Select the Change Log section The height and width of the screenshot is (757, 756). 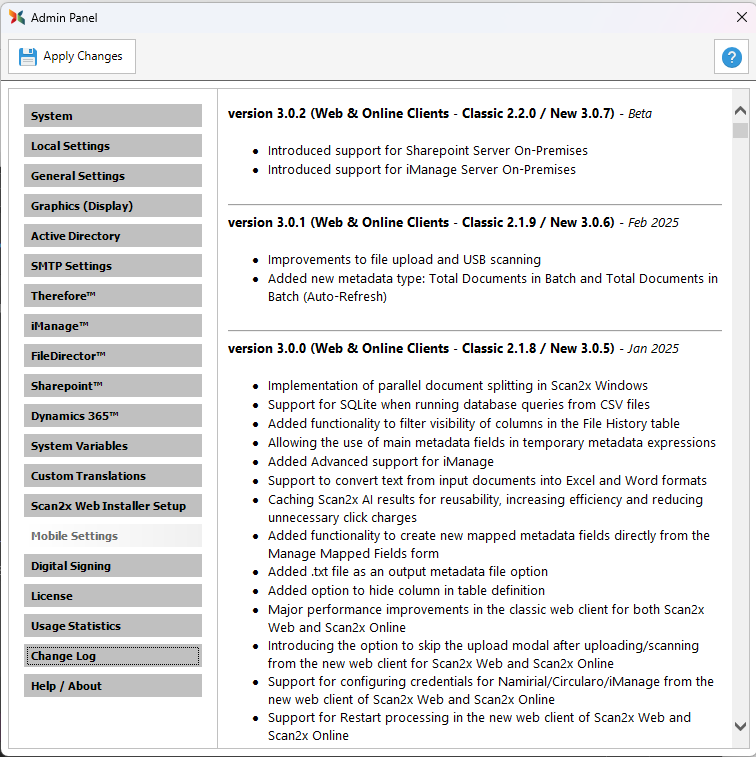coord(112,656)
